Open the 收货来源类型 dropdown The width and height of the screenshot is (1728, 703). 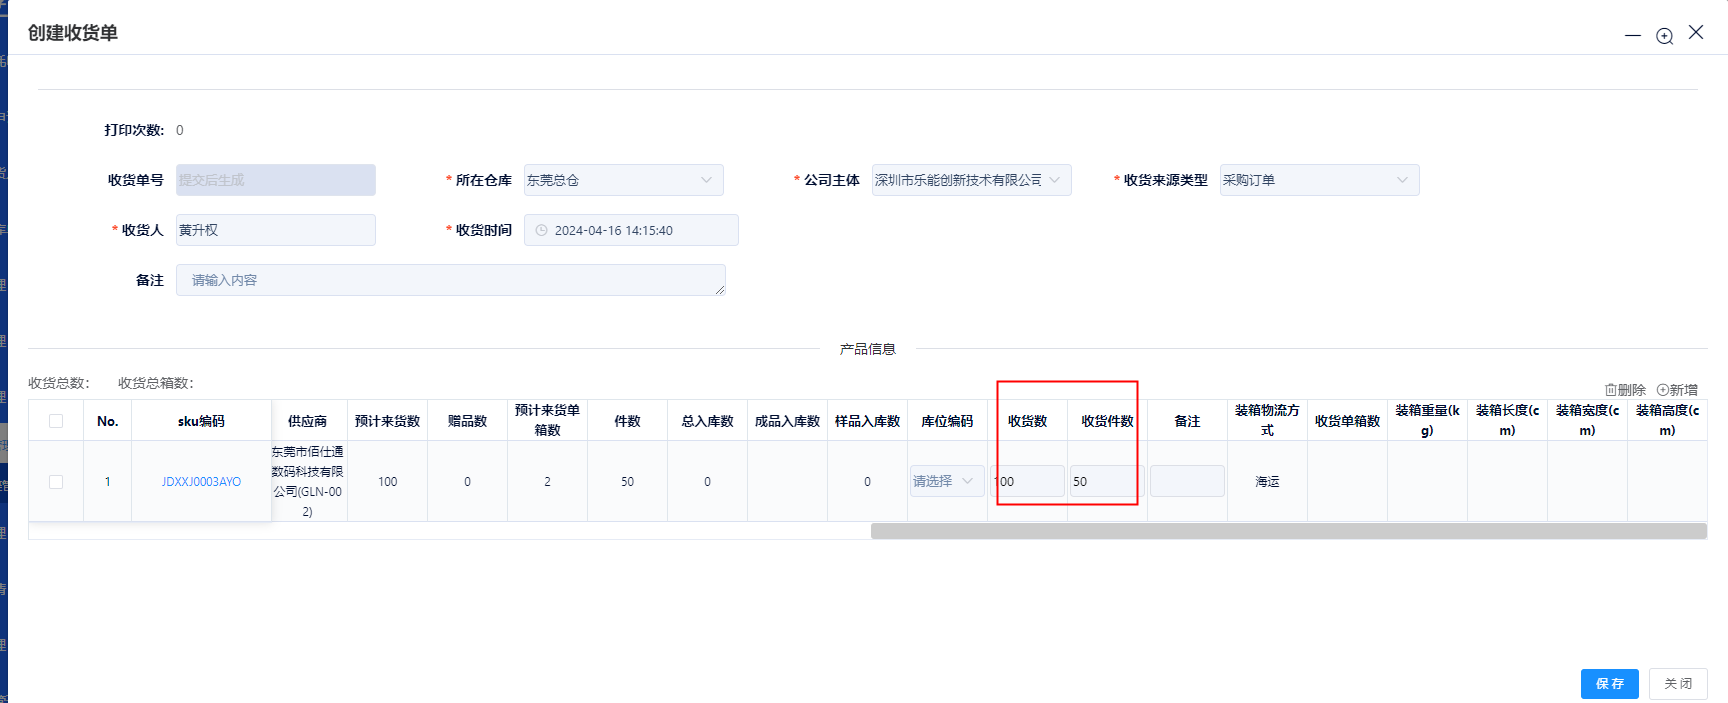point(1318,180)
